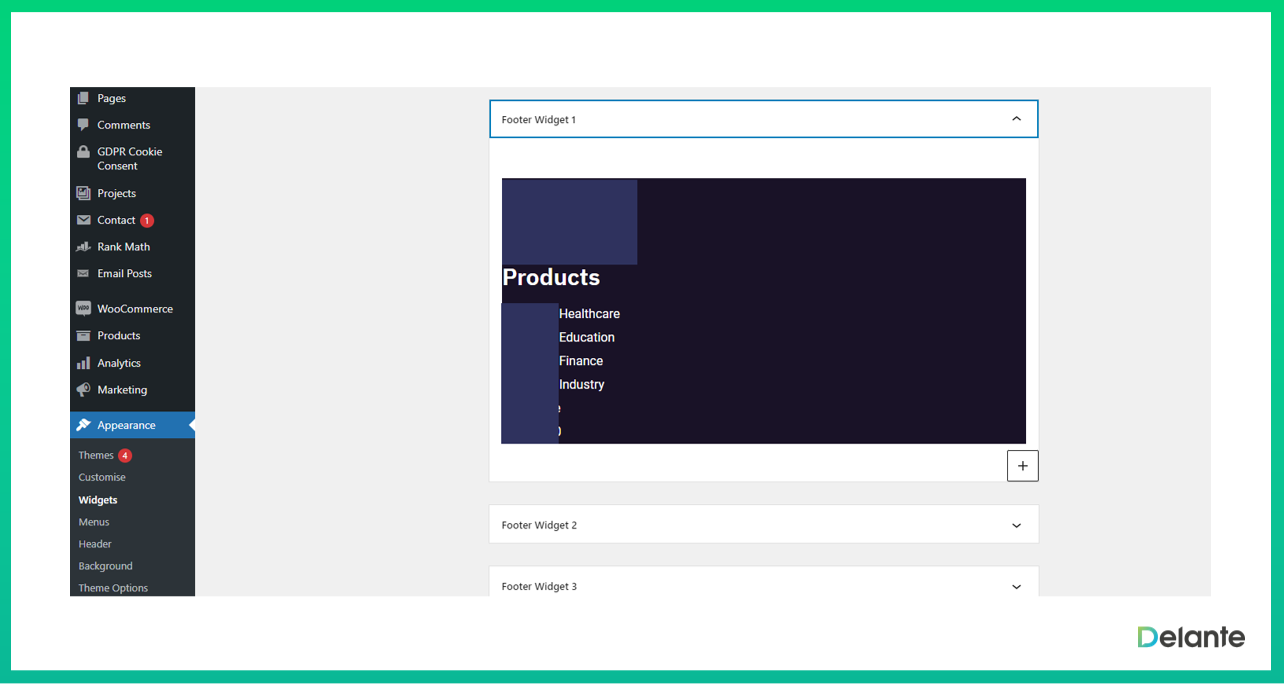Expand the Footer Widget 3 section

tap(1016, 586)
